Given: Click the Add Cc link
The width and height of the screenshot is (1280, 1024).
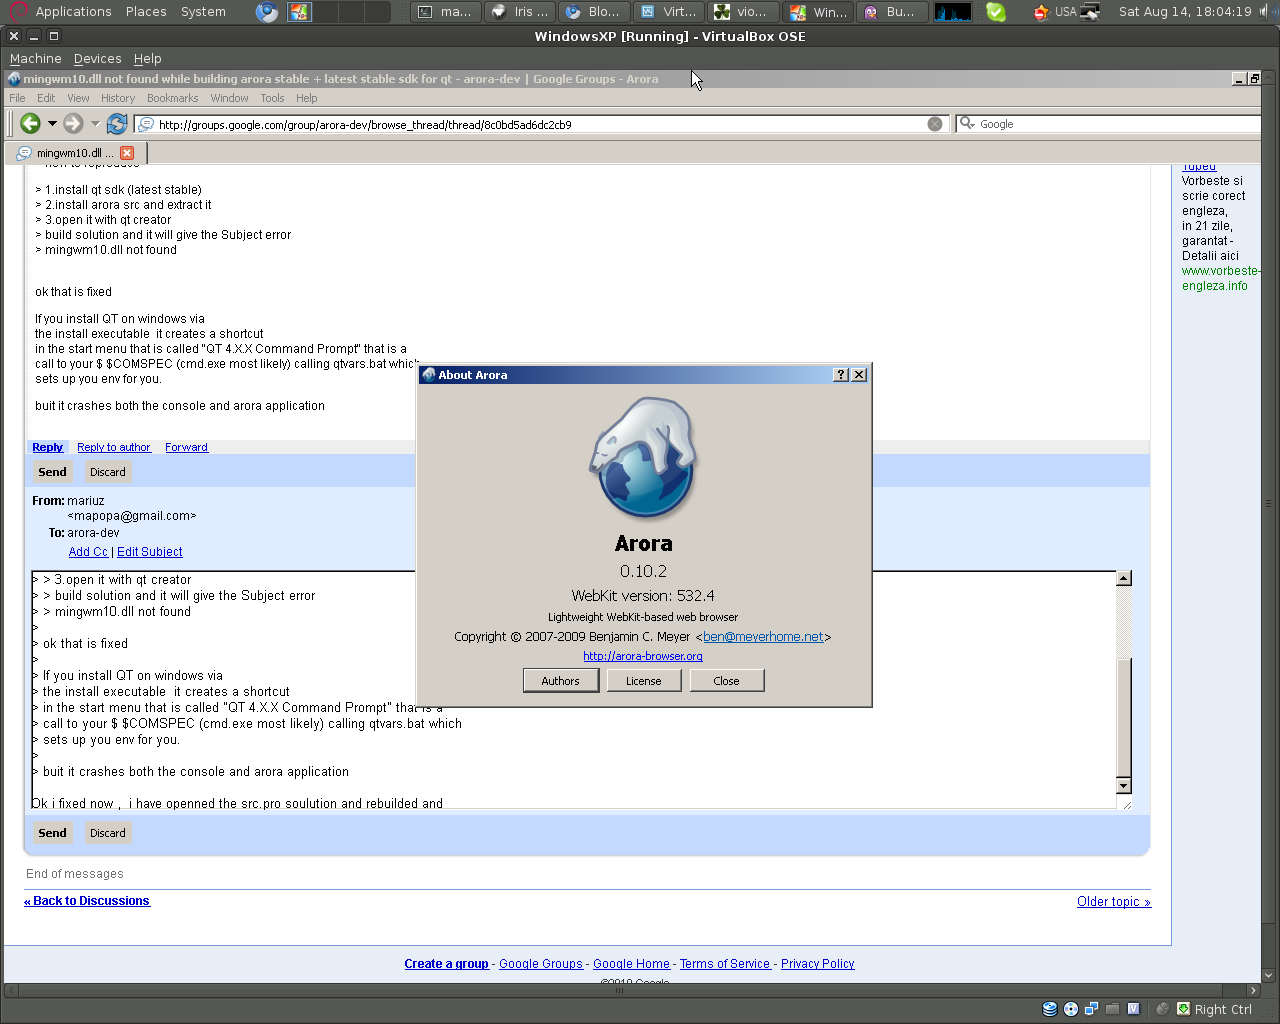Looking at the screenshot, I should coord(88,552).
